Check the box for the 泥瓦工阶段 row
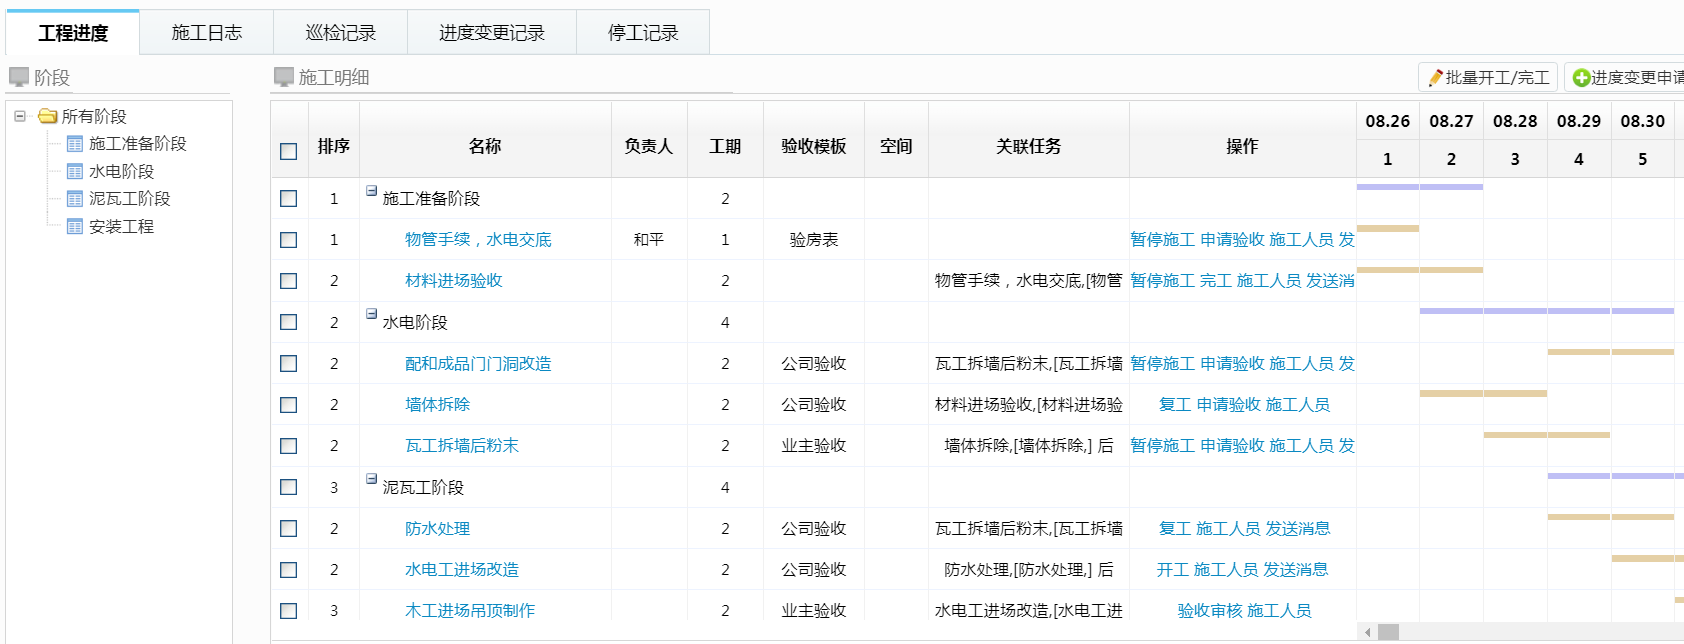 289,487
